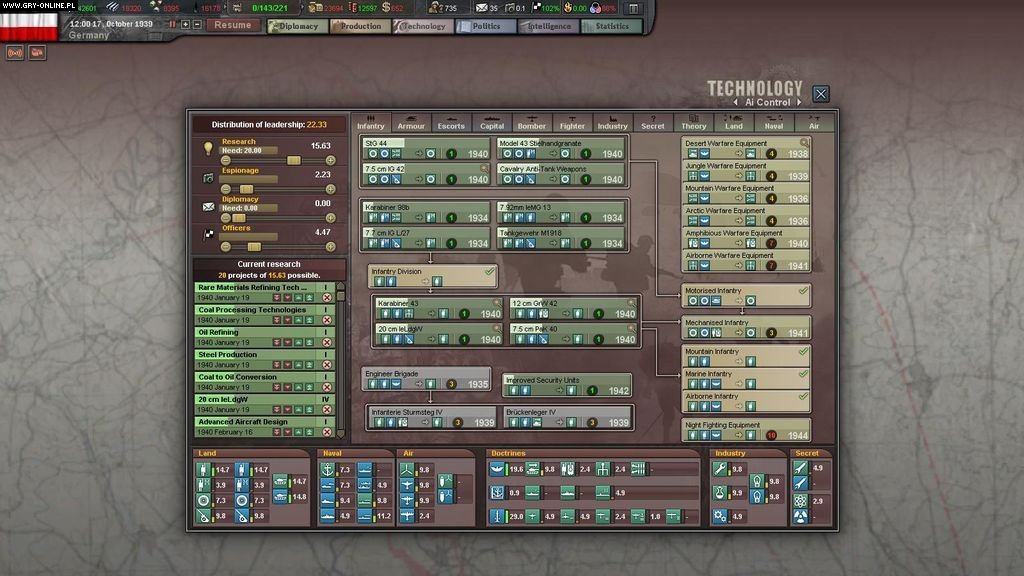The width and height of the screenshot is (1024, 576).
Task: Click the German flag in the top bar
Action: point(29,26)
